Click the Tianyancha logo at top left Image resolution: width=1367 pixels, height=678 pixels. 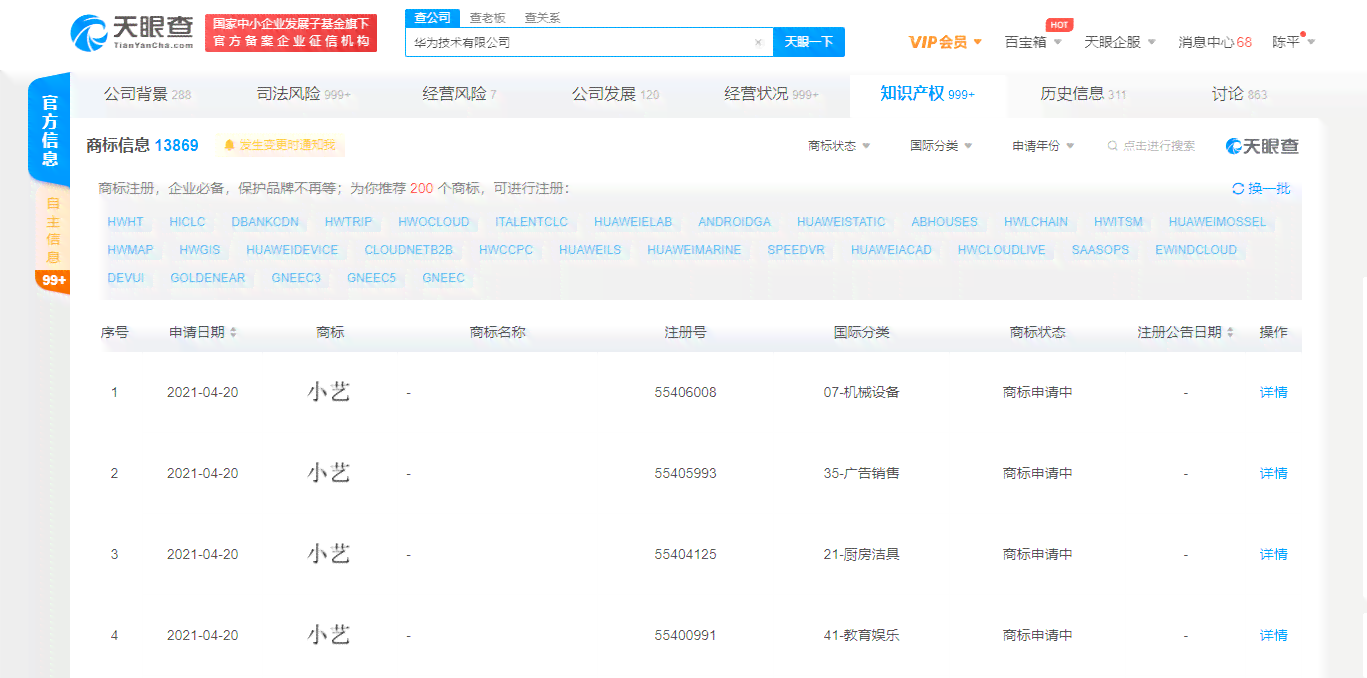point(132,32)
